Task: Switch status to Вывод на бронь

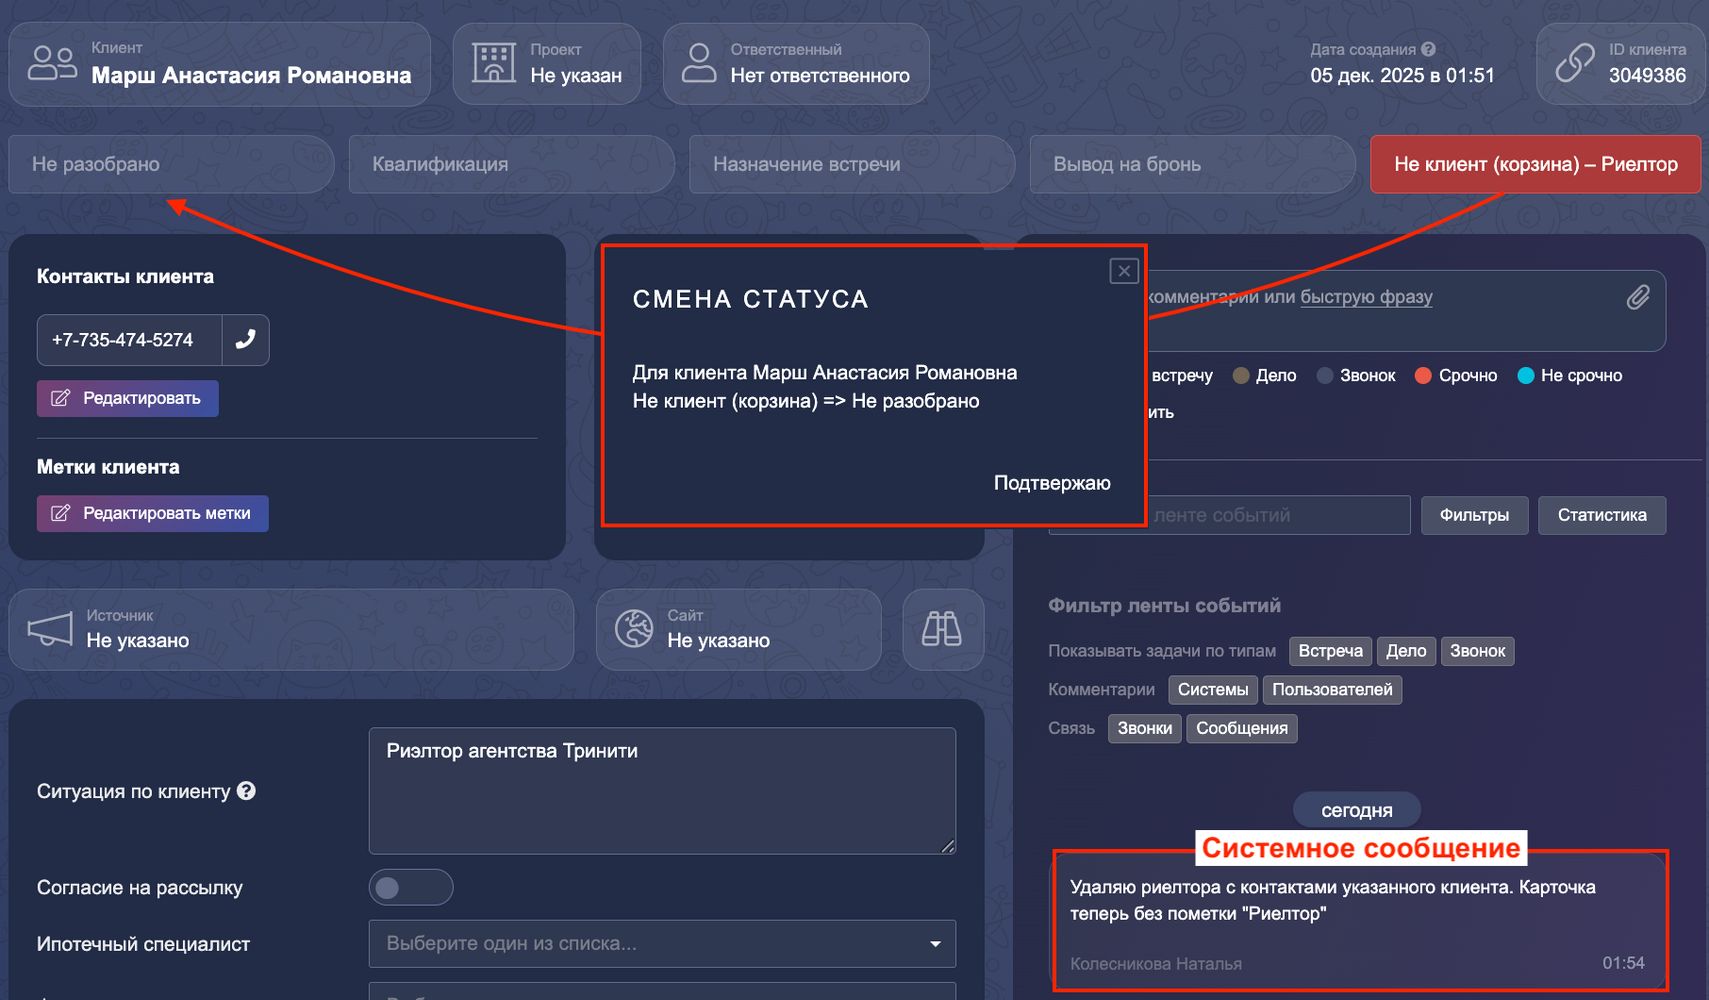Action: [1192, 164]
